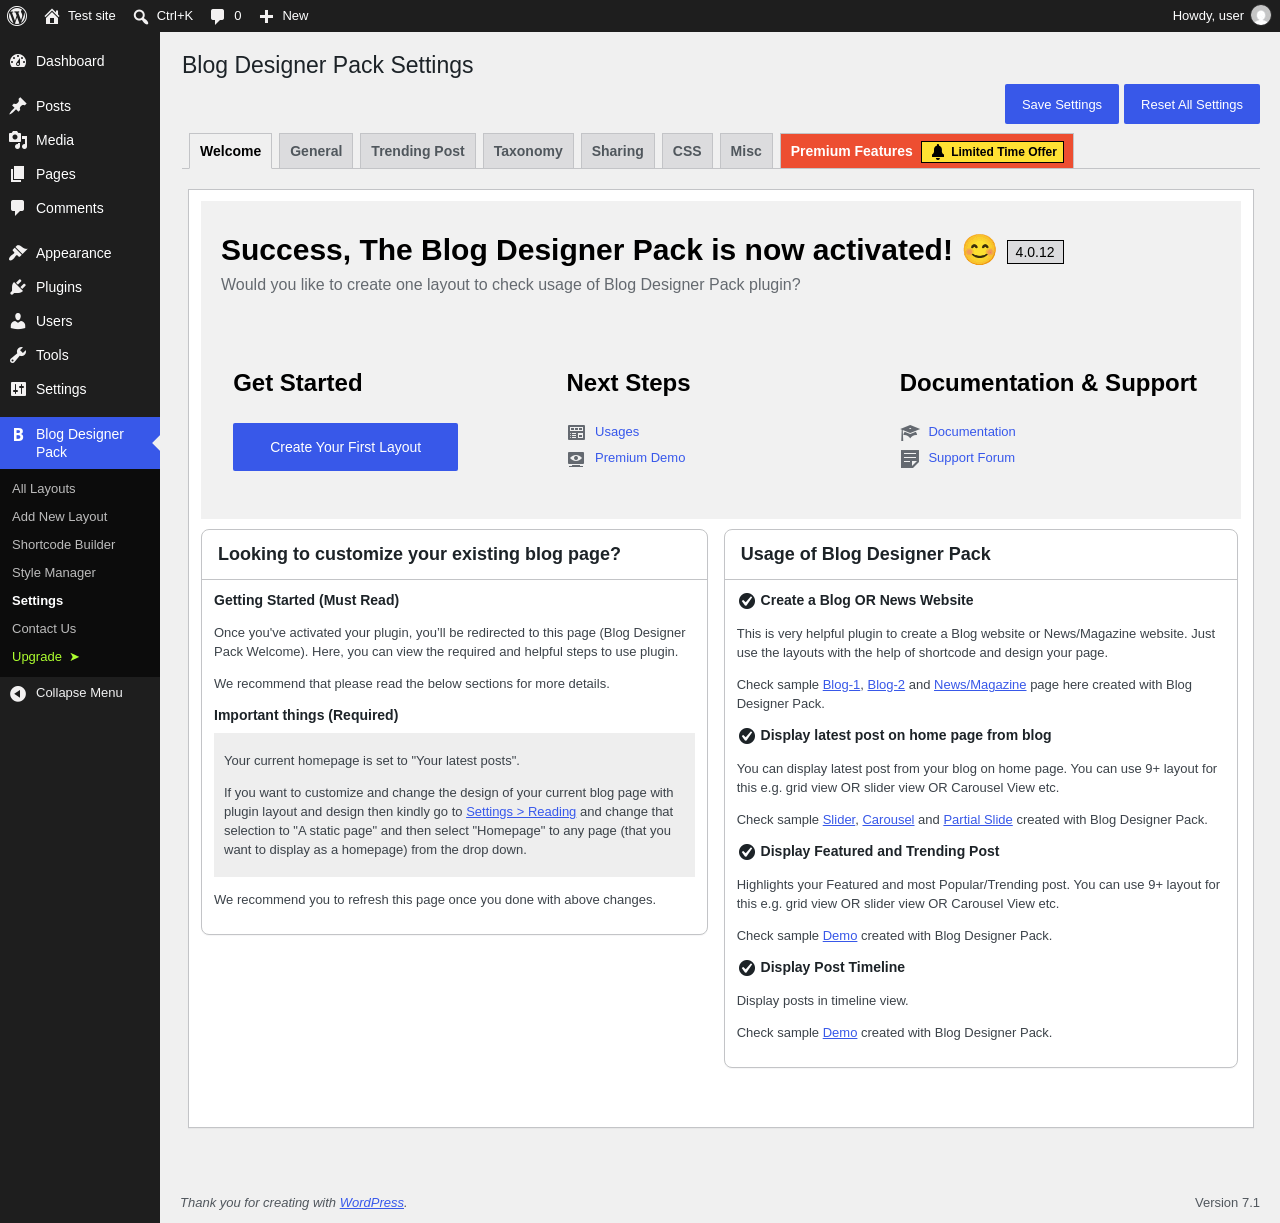The height and width of the screenshot is (1223, 1280).
Task: Click the Limited Time Offer bell icon
Action: click(938, 152)
